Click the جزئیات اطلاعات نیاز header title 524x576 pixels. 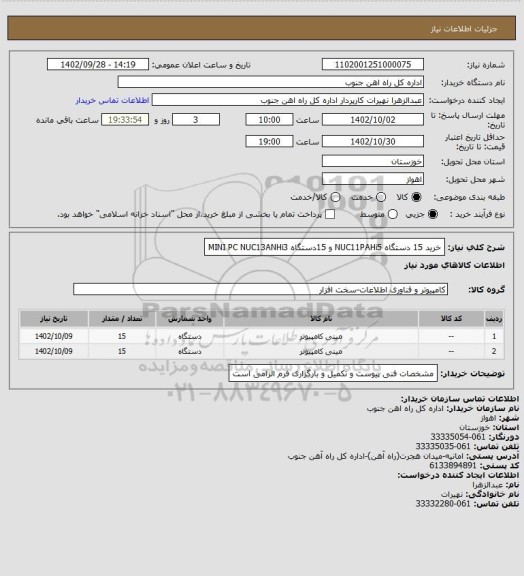pos(464,29)
